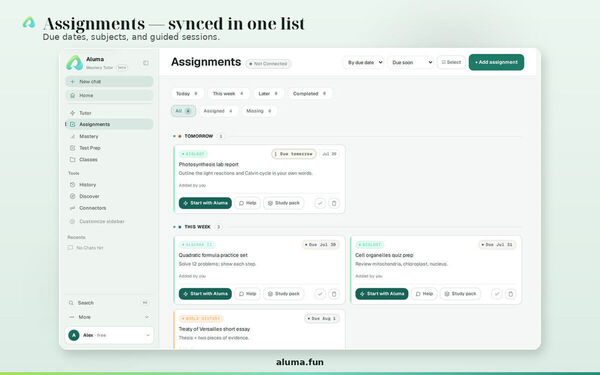Click the Customize sidebar gear icon

coord(72,222)
